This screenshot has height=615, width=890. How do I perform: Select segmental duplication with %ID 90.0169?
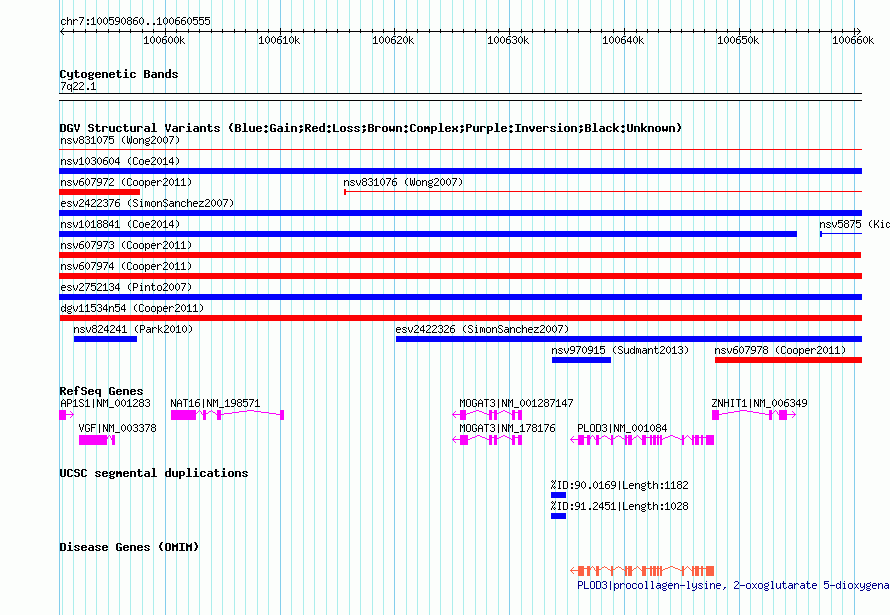click(558, 494)
